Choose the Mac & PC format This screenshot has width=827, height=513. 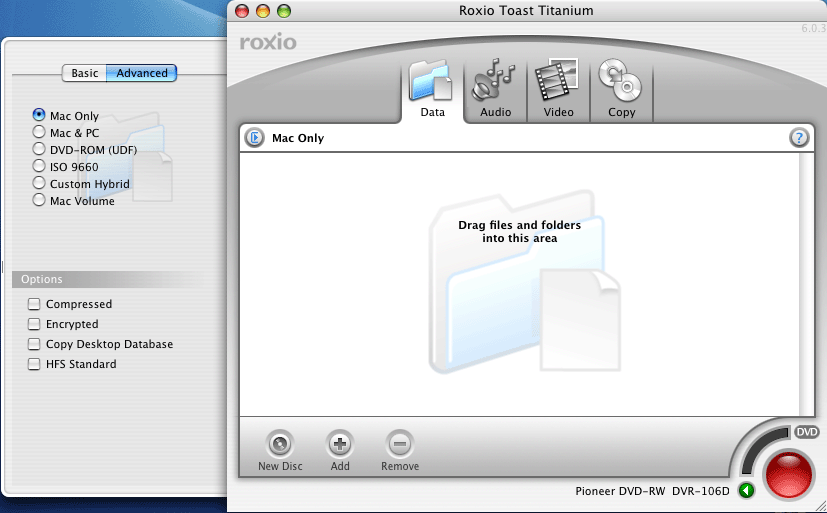click(x=65, y=132)
